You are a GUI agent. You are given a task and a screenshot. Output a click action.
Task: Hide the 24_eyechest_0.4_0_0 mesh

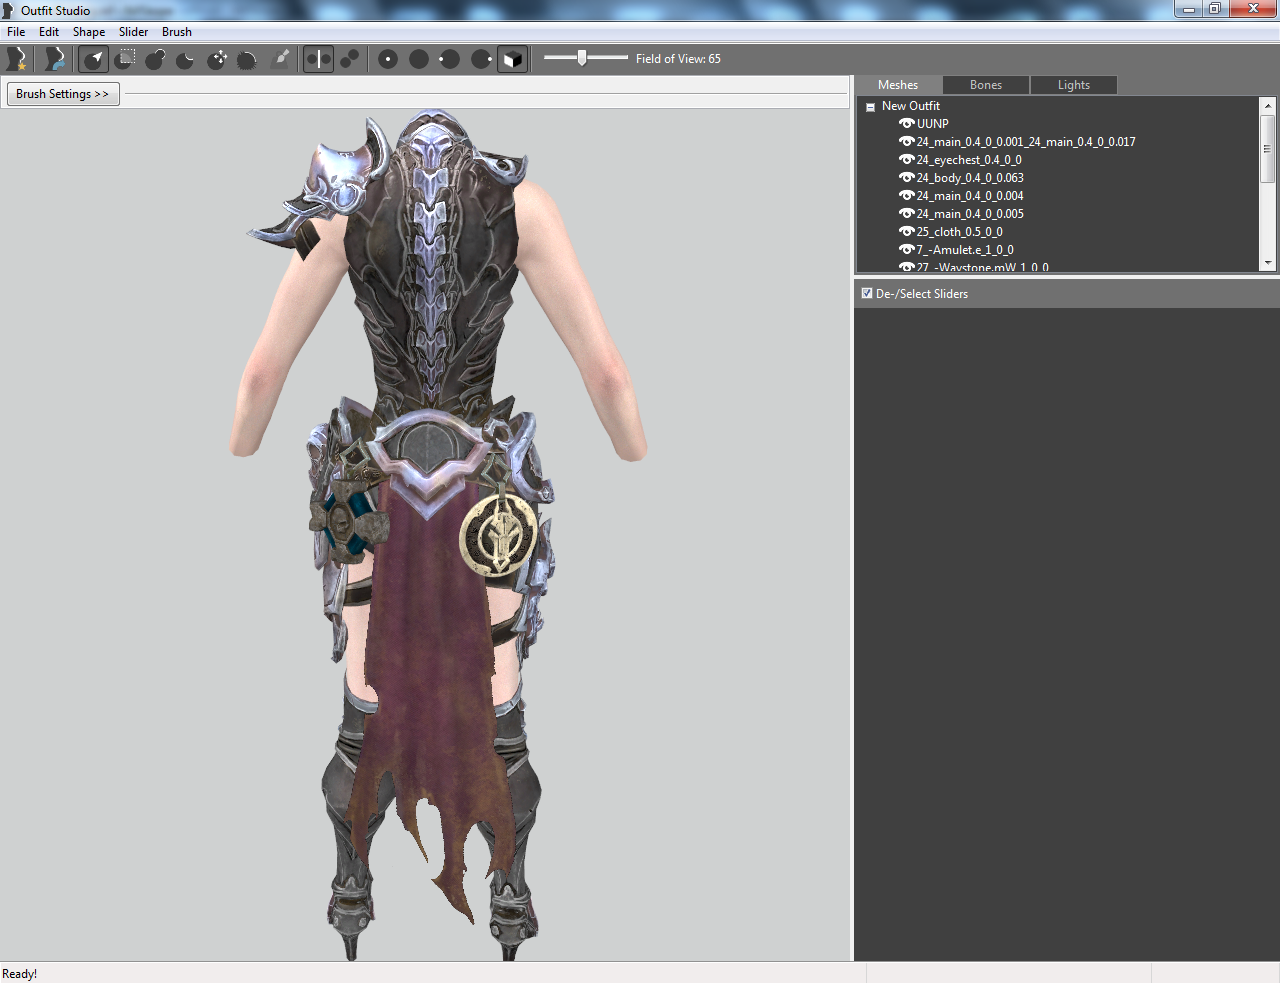906,160
